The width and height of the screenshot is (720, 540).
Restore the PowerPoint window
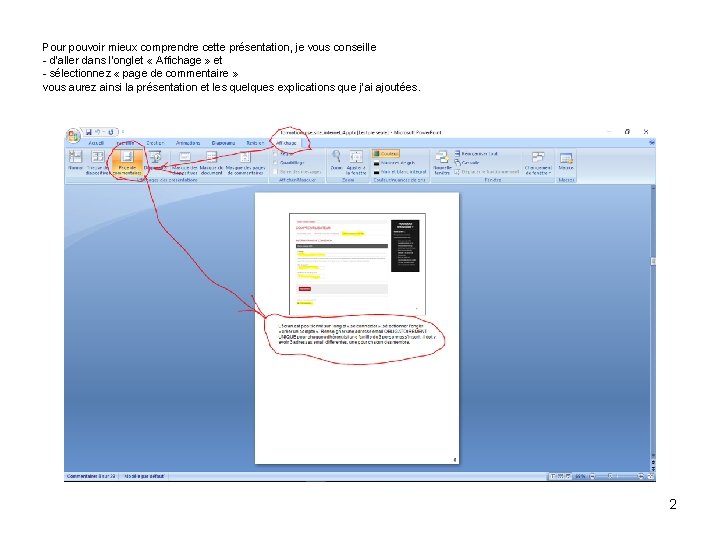[627, 132]
